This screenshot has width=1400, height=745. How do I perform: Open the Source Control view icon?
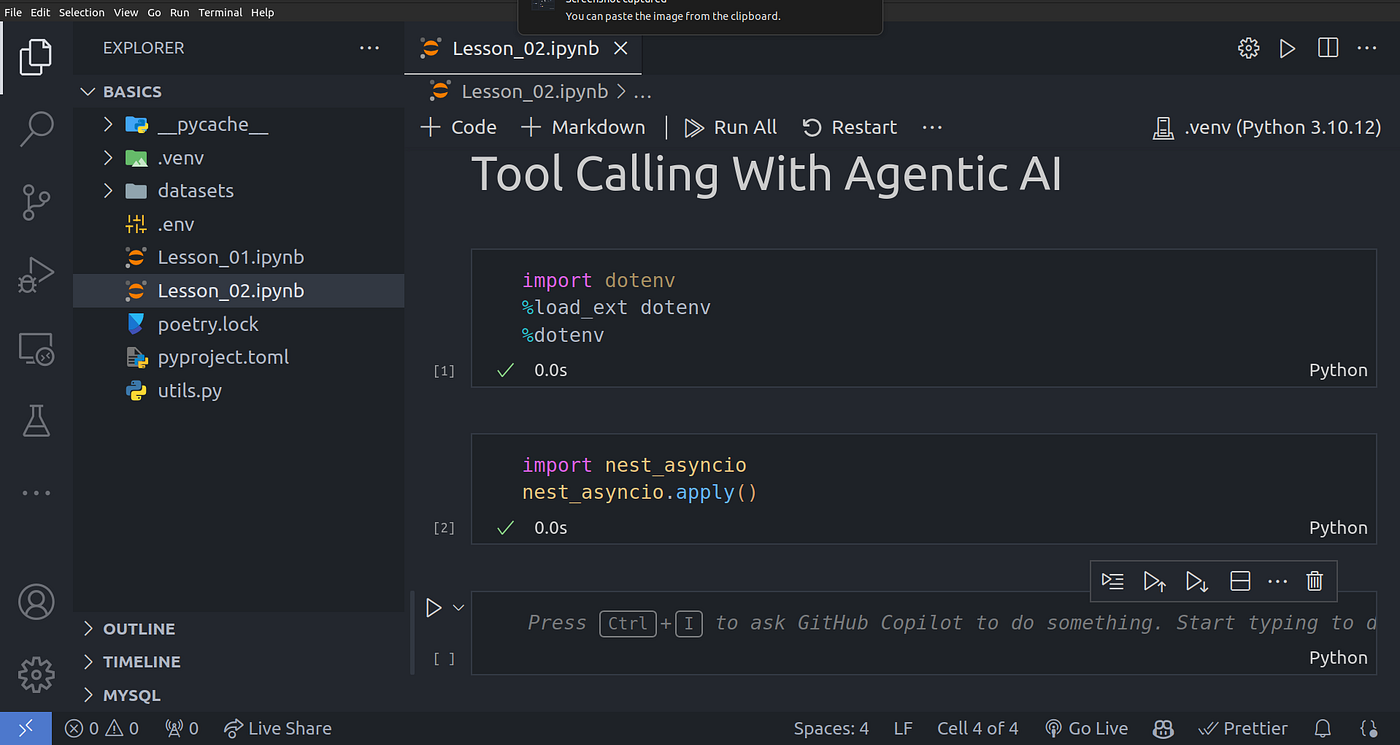coord(36,202)
